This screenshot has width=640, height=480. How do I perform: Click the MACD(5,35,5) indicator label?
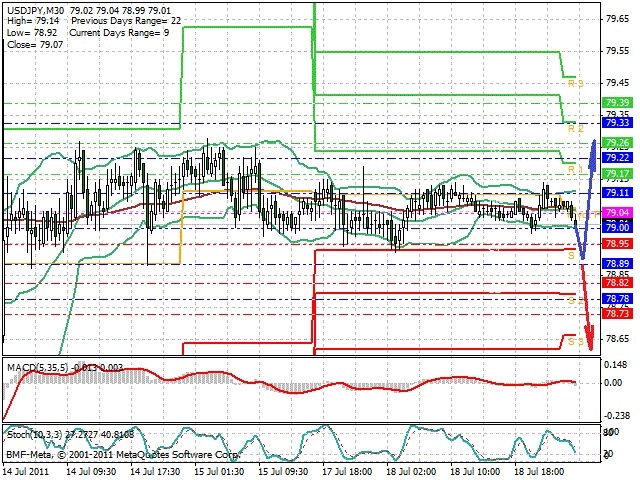click(x=37, y=368)
